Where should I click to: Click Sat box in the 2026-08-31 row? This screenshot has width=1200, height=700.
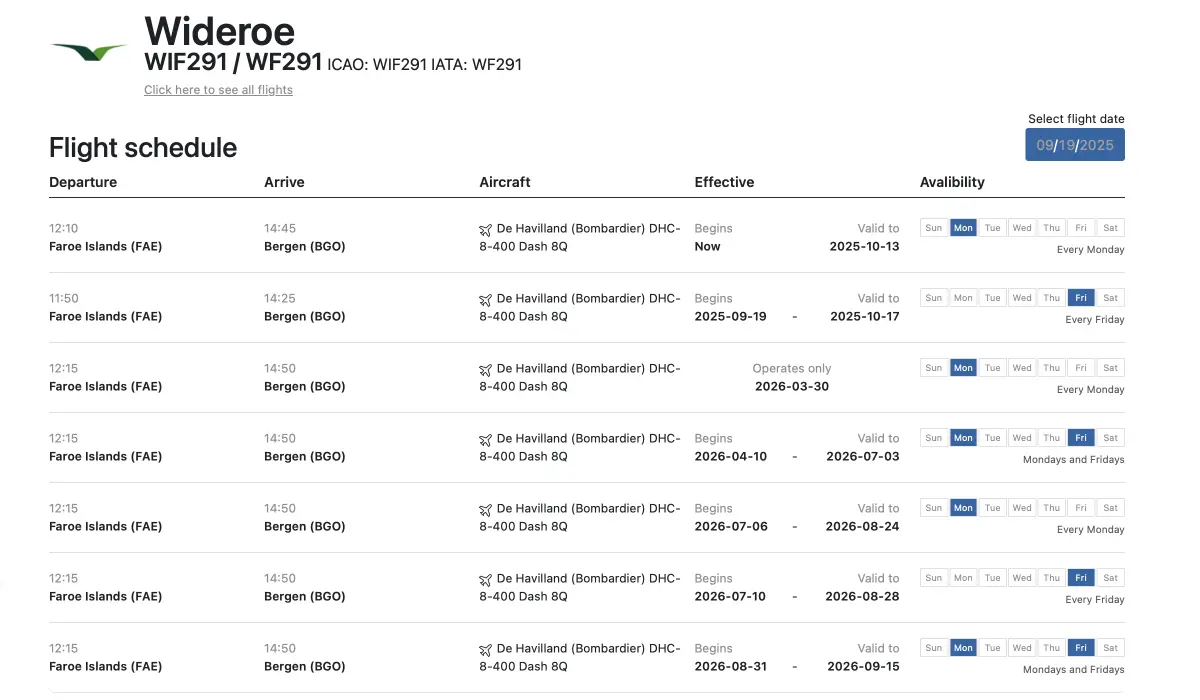point(1110,648)
